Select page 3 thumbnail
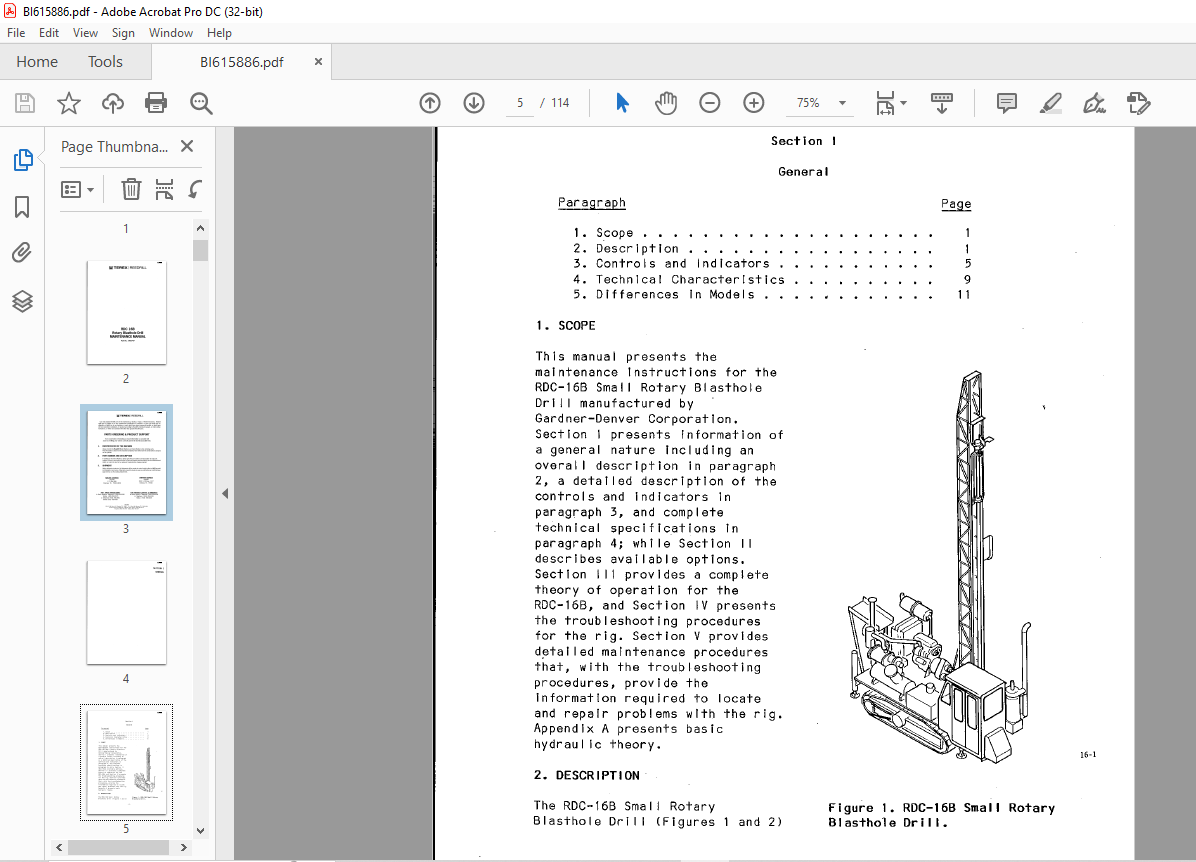Viewport: 1196px width, 862px height. (127, 462)
